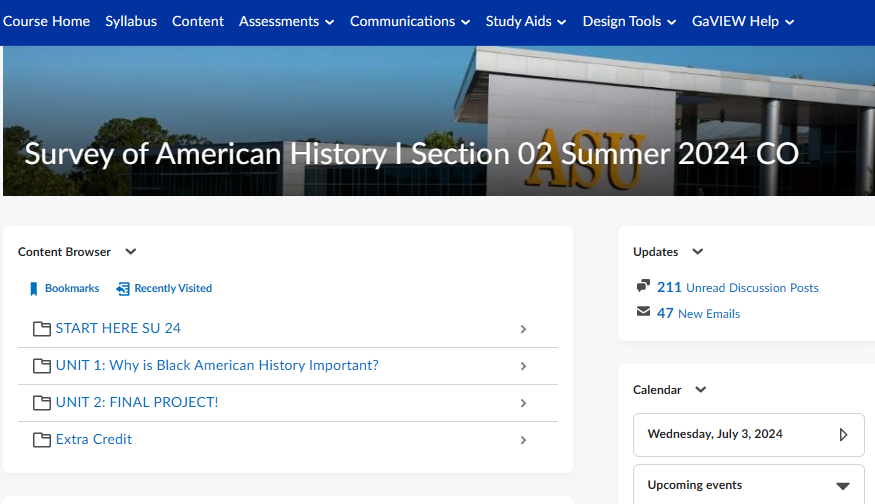The height and width of the screenshot is (504, 875).
Task: Click the Content Browser heading
Action: (64, 252)
